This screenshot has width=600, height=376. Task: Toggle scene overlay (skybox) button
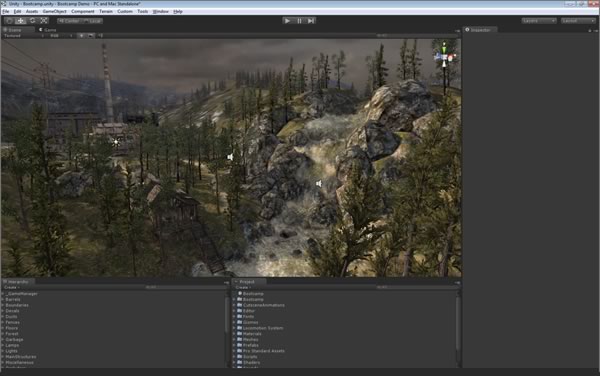pos(91,36)
